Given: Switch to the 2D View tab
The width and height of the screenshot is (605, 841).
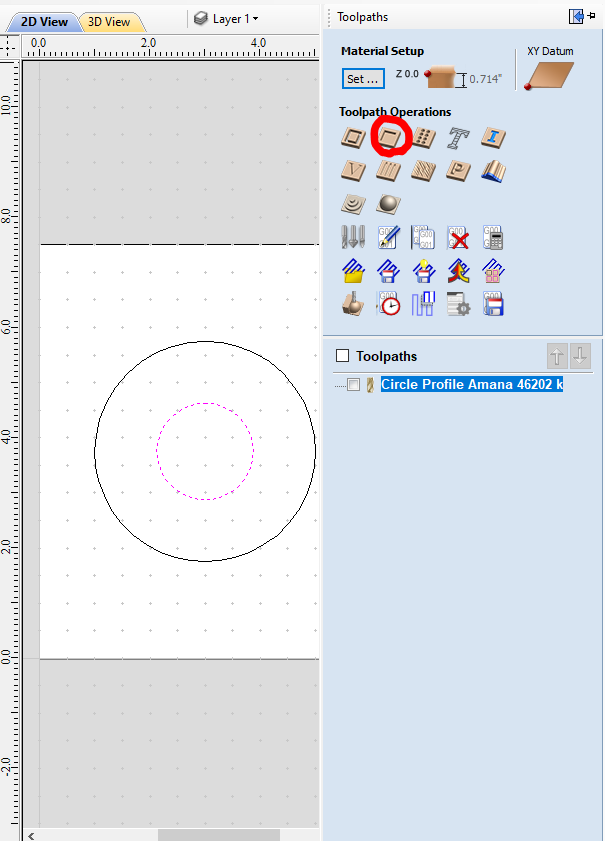Looking at the screenshot, I should click(x=44, y=22).
